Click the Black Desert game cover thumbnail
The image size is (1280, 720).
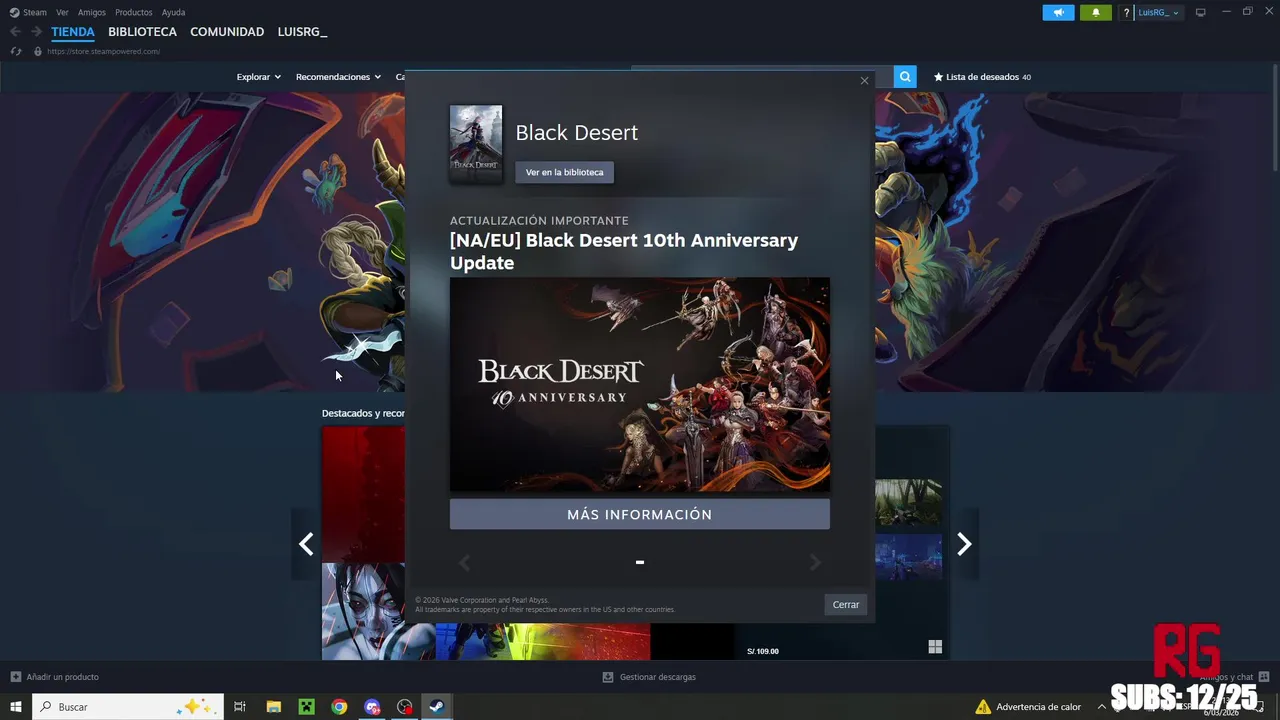click(476, 143)
